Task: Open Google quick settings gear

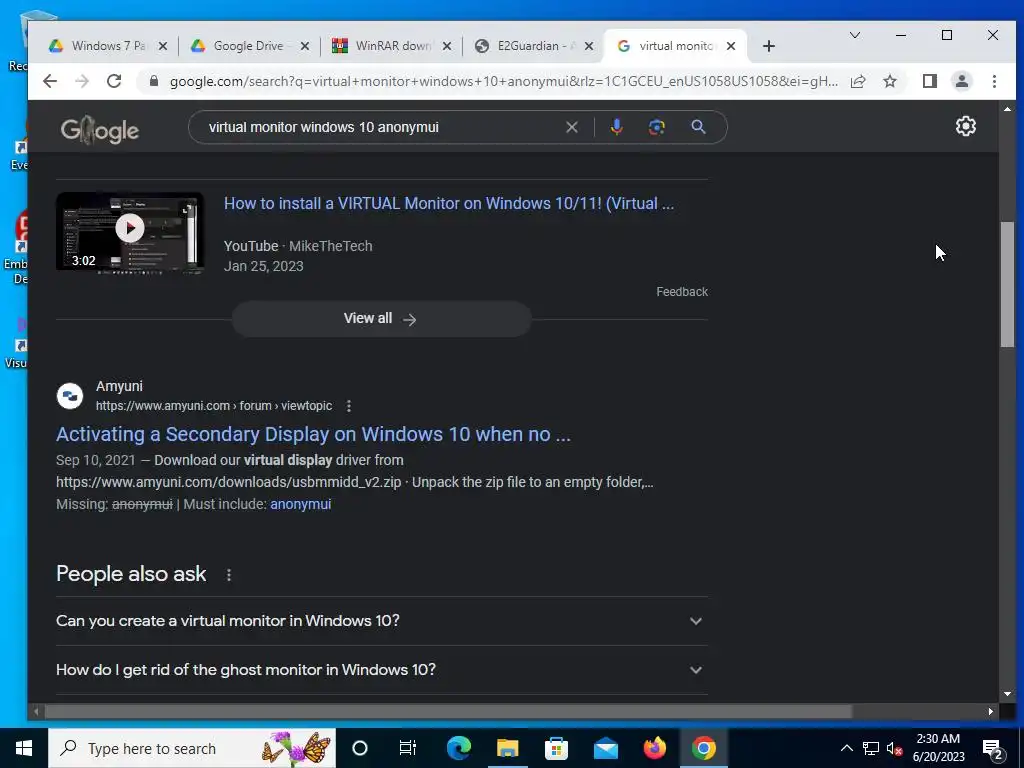Action: pos(965,126)
